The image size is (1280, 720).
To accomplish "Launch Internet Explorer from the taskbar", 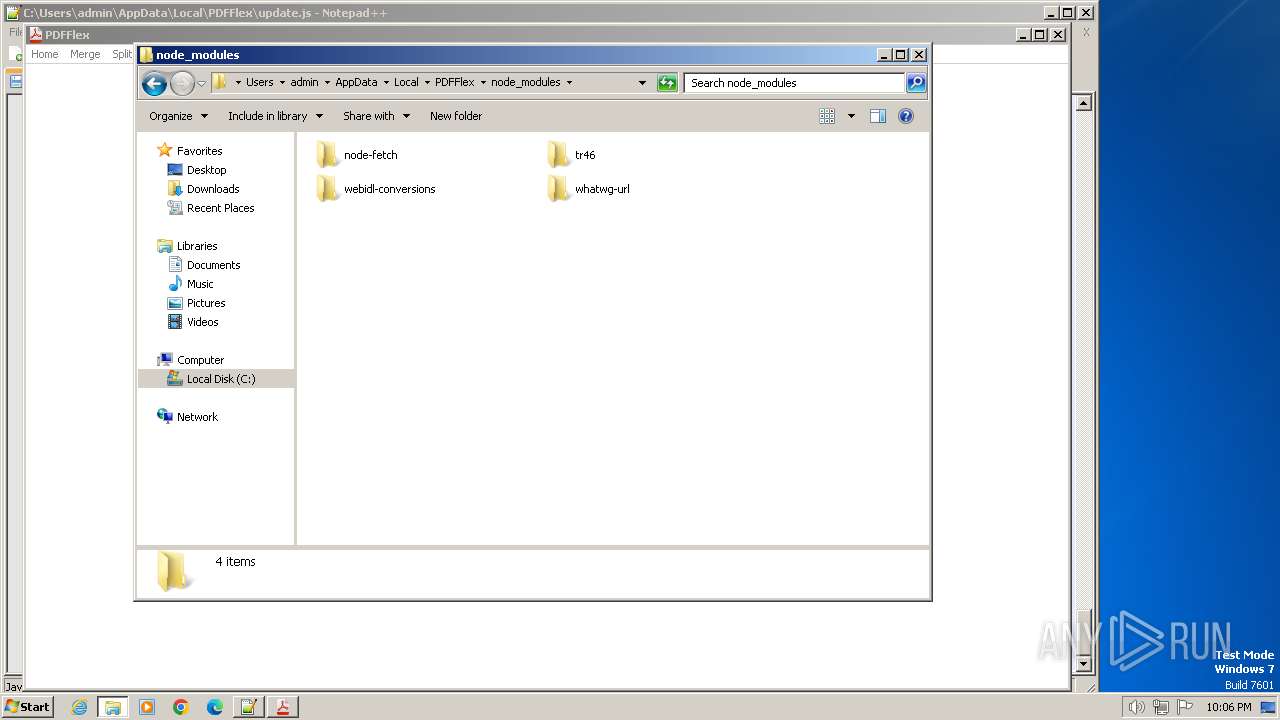I will coord(79,707).
